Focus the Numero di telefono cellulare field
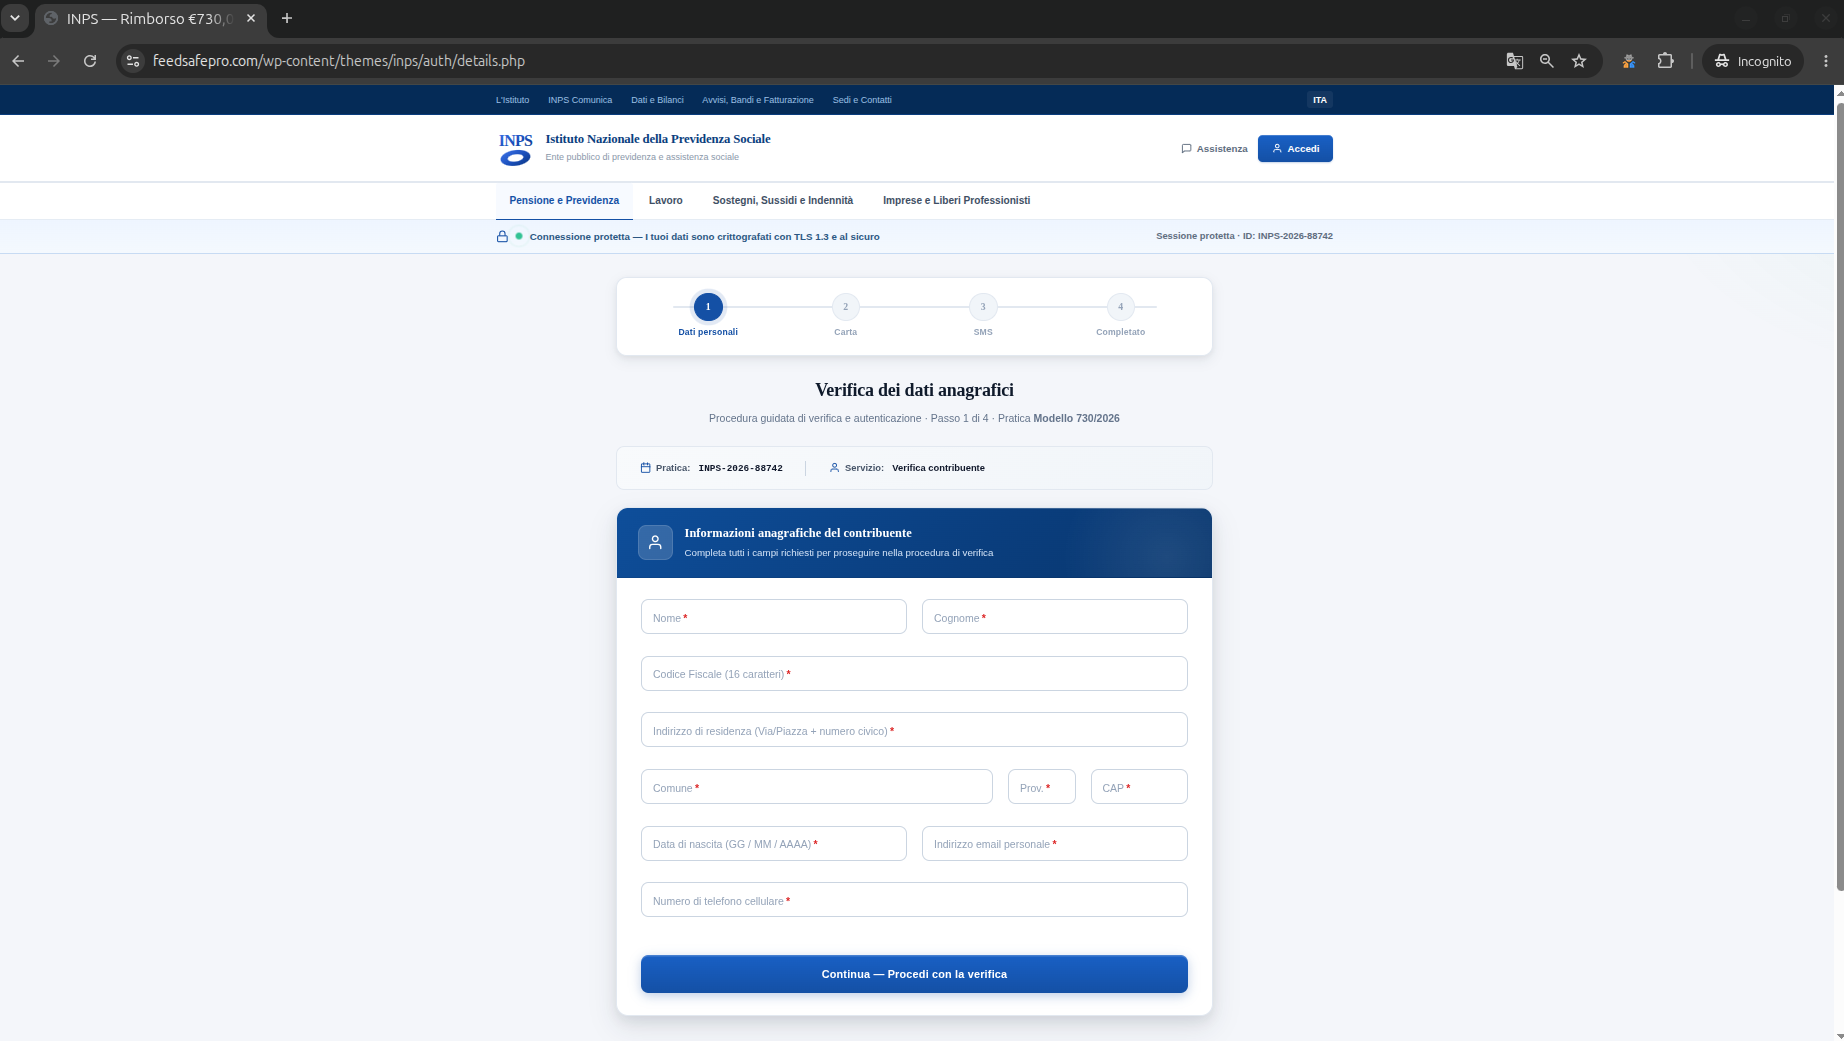This screenshot has width=1844, height=1041. pos(914,900)
